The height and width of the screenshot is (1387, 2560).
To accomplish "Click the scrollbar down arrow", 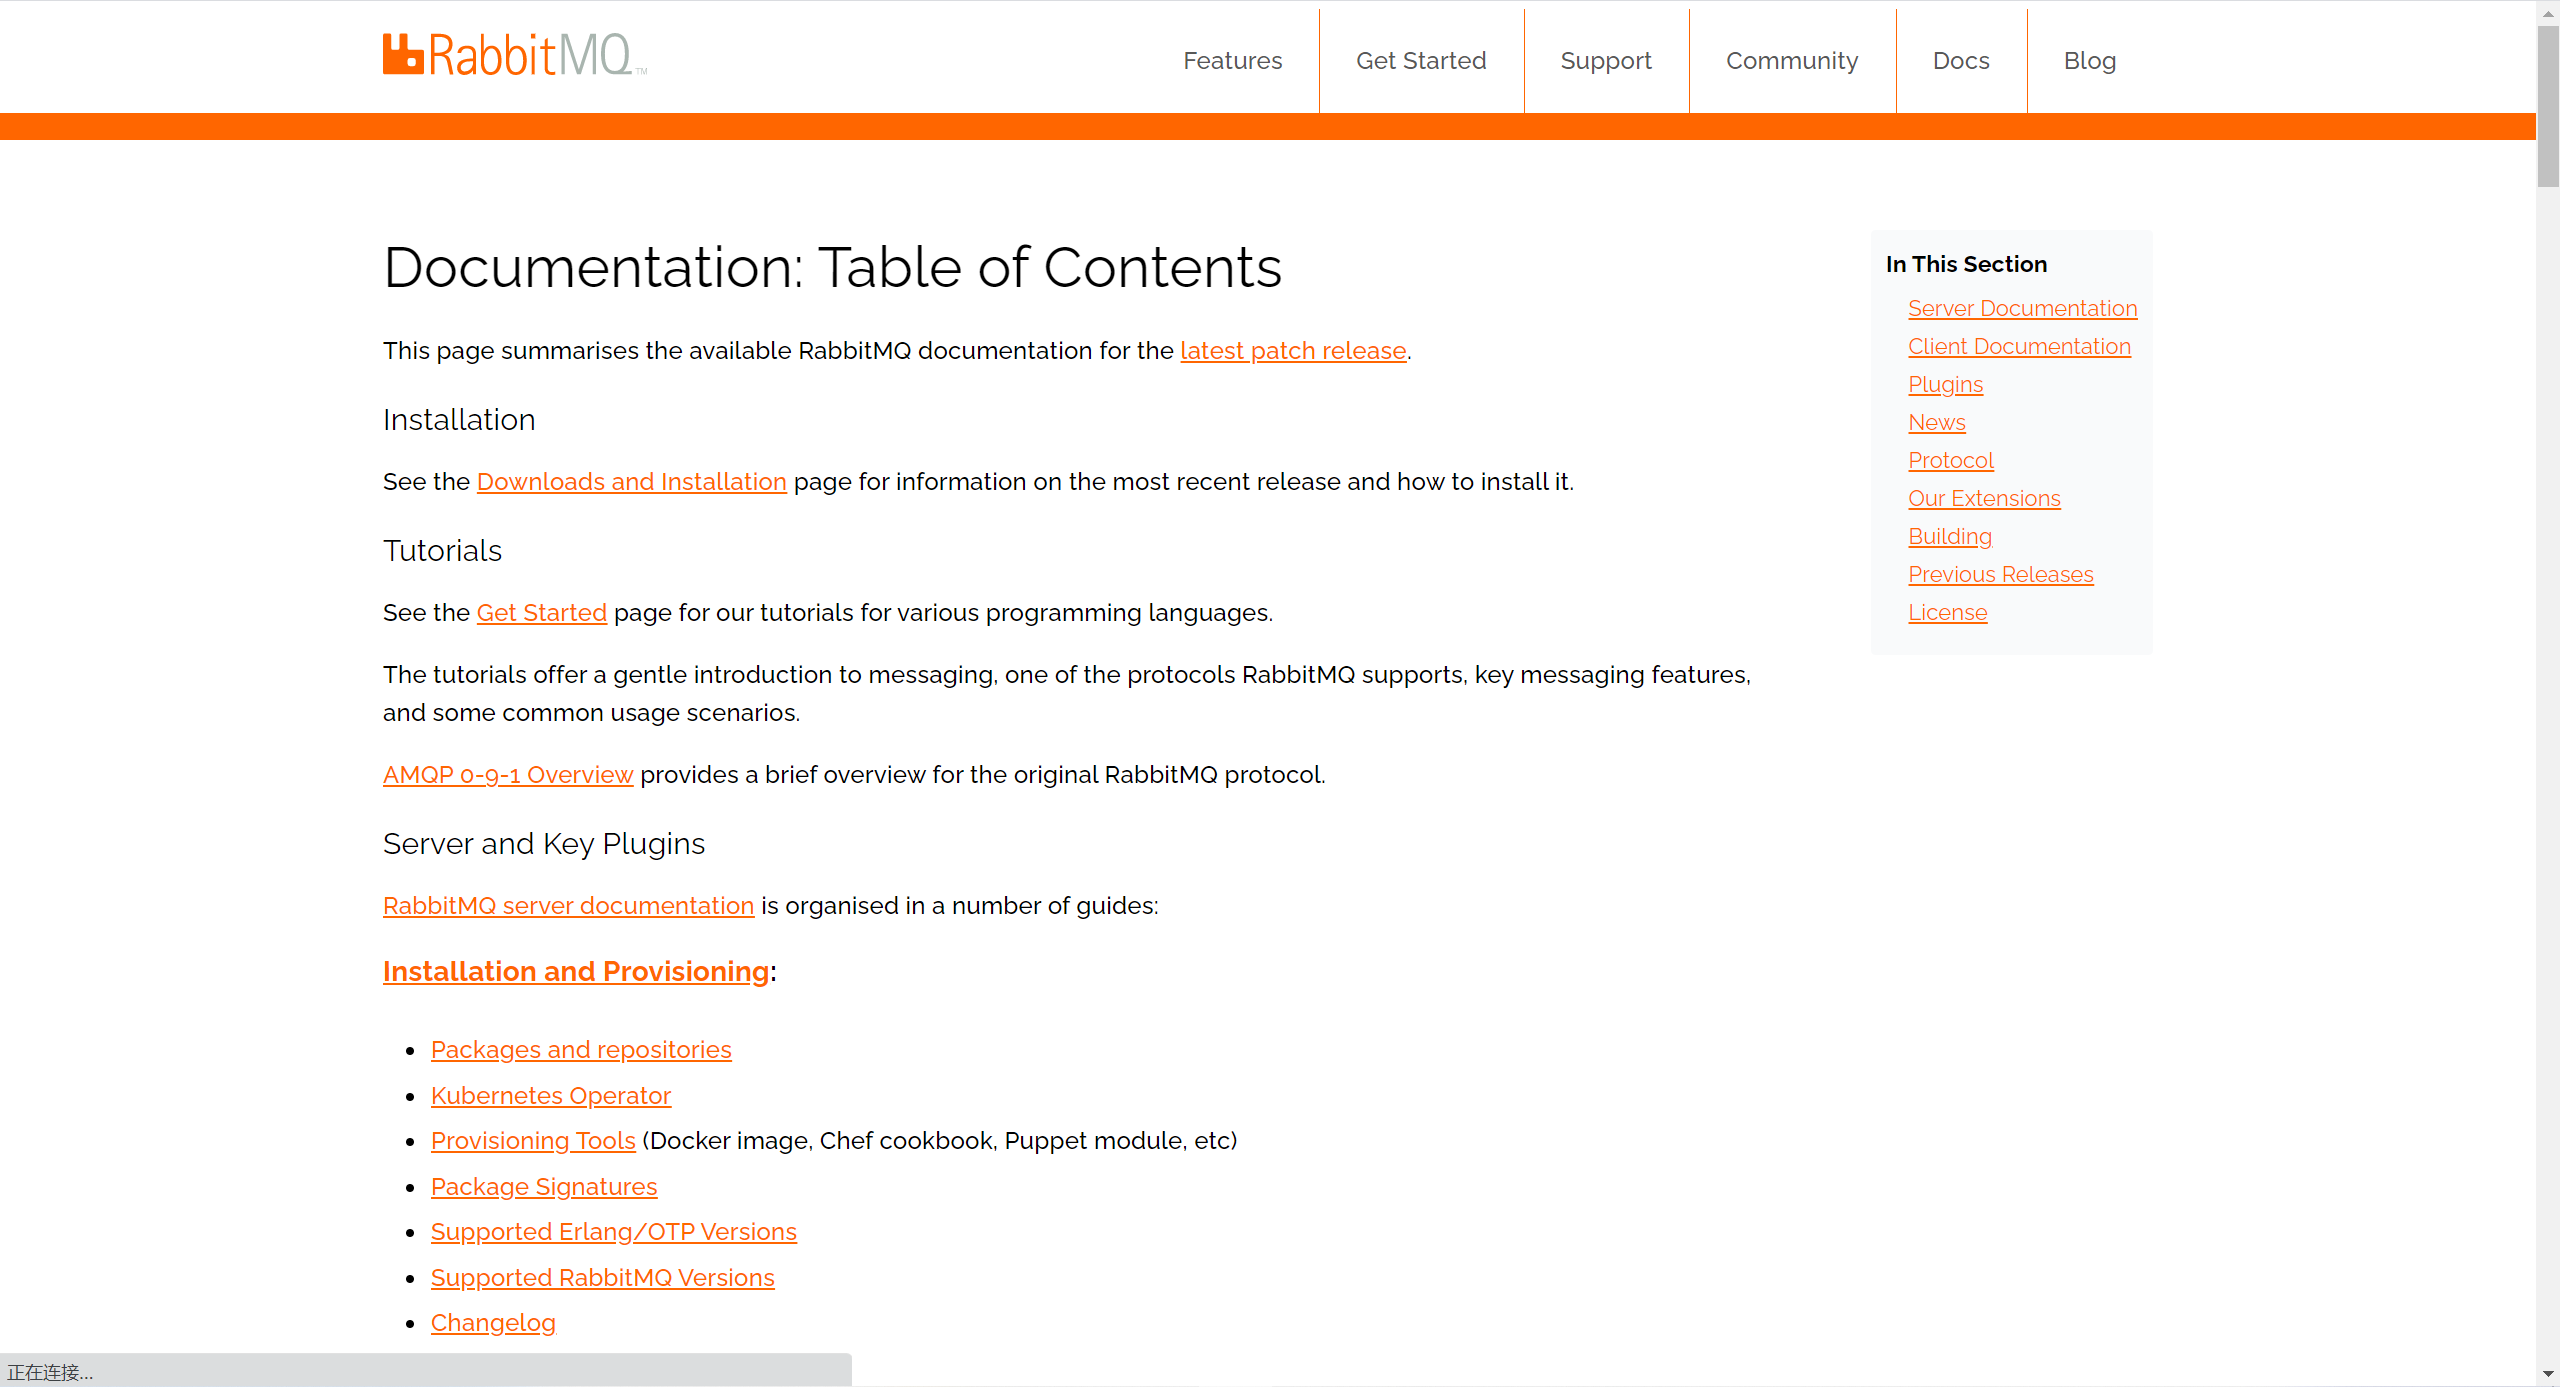I will pyautogui.click(x=2548, y=1375).
